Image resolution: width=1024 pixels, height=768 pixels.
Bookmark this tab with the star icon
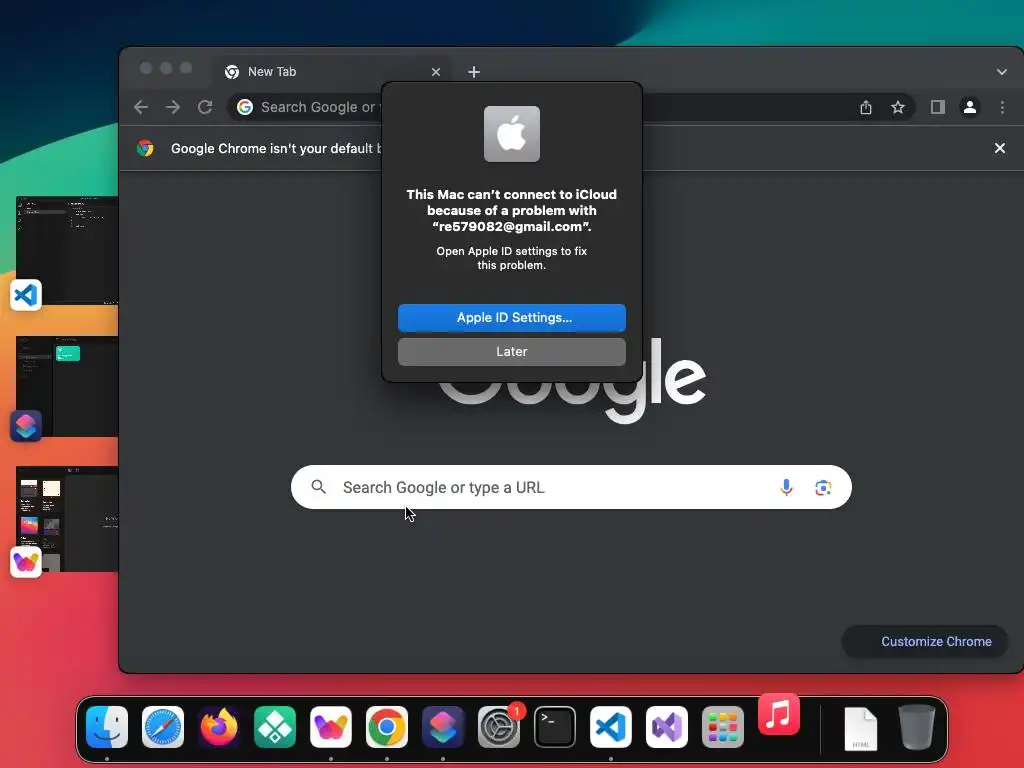click(x=898, y=107)
